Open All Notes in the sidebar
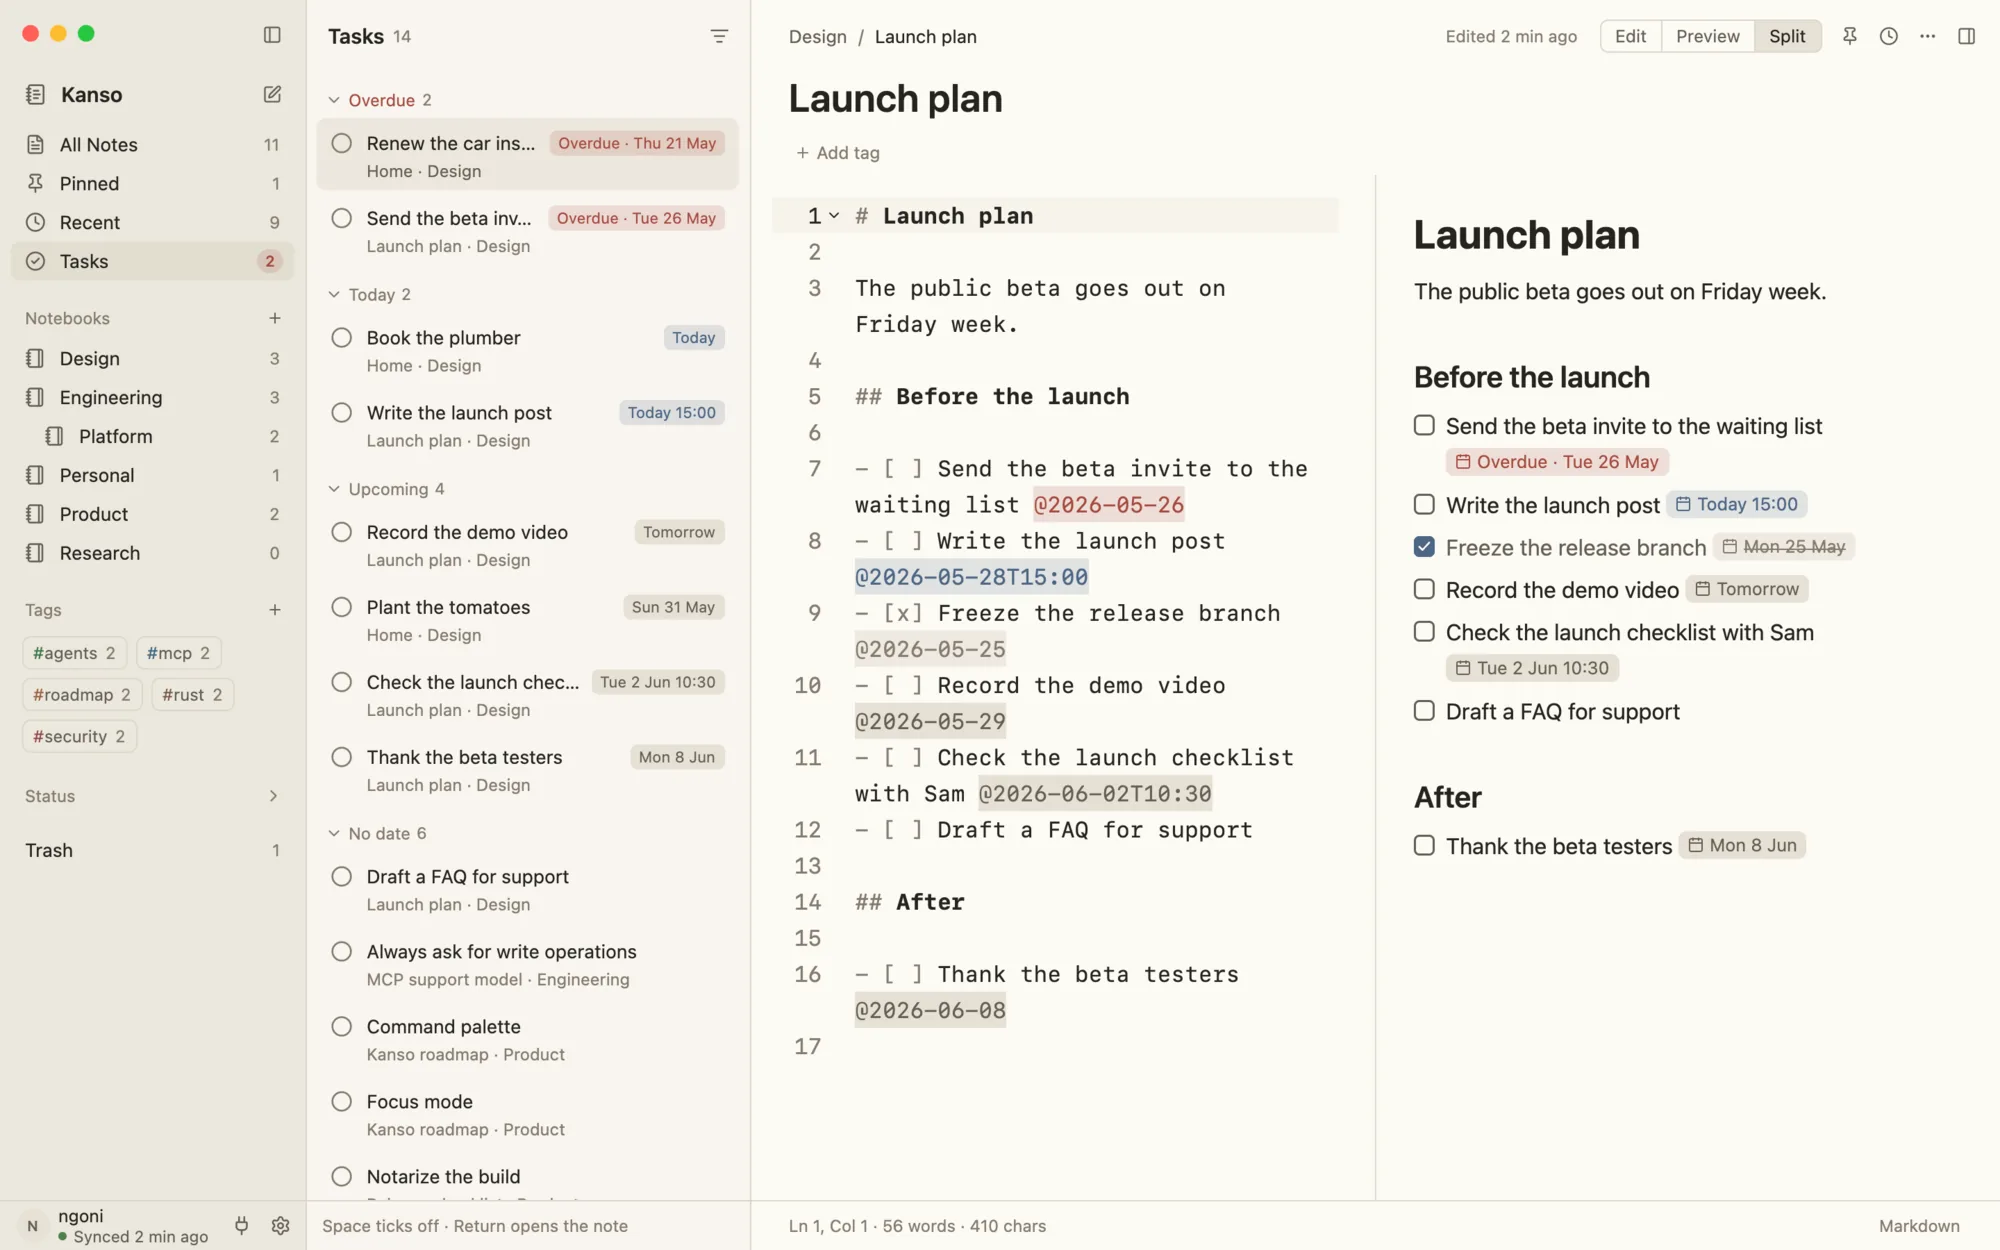The image size is (2000, 1250). click(x=153, y=144)
